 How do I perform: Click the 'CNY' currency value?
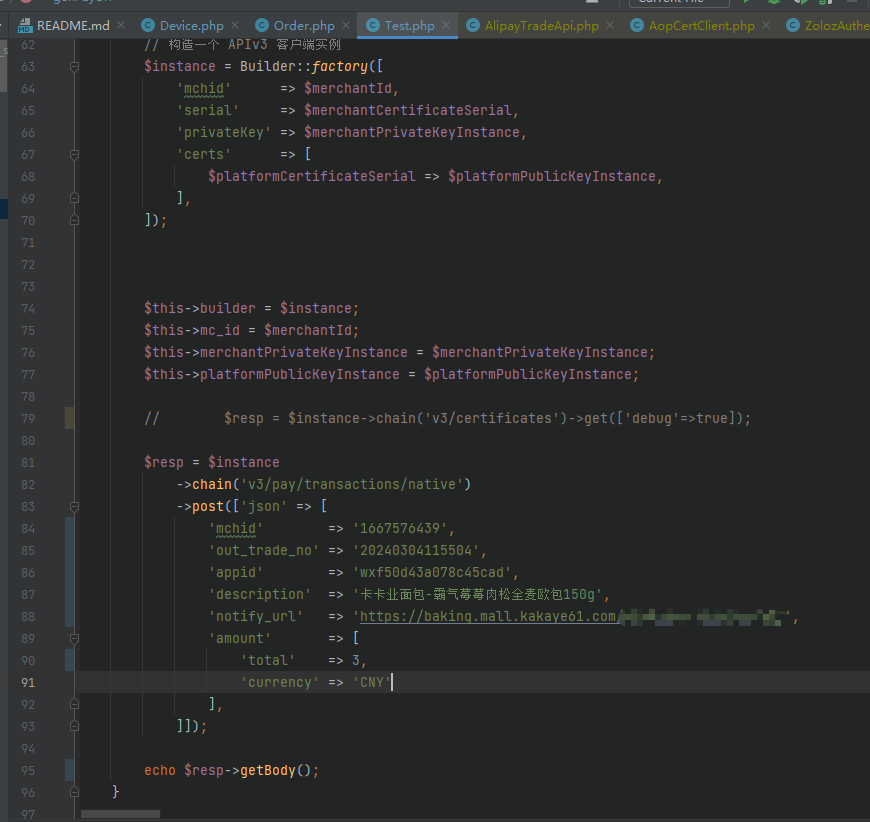372,682
